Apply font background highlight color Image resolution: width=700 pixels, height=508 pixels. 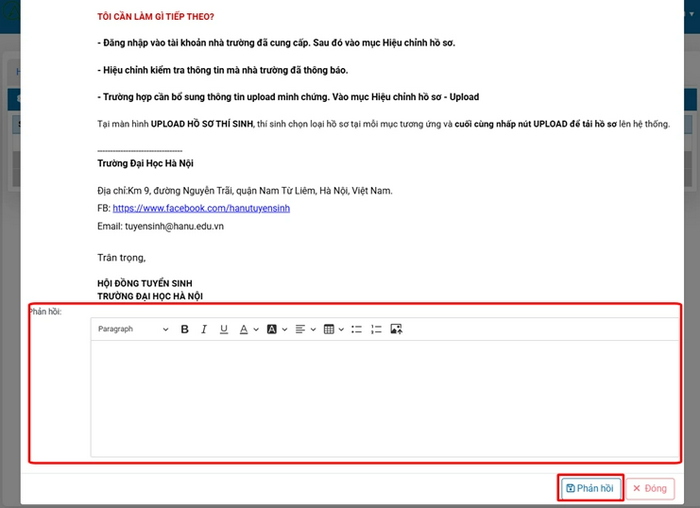[x=271, y=329]
